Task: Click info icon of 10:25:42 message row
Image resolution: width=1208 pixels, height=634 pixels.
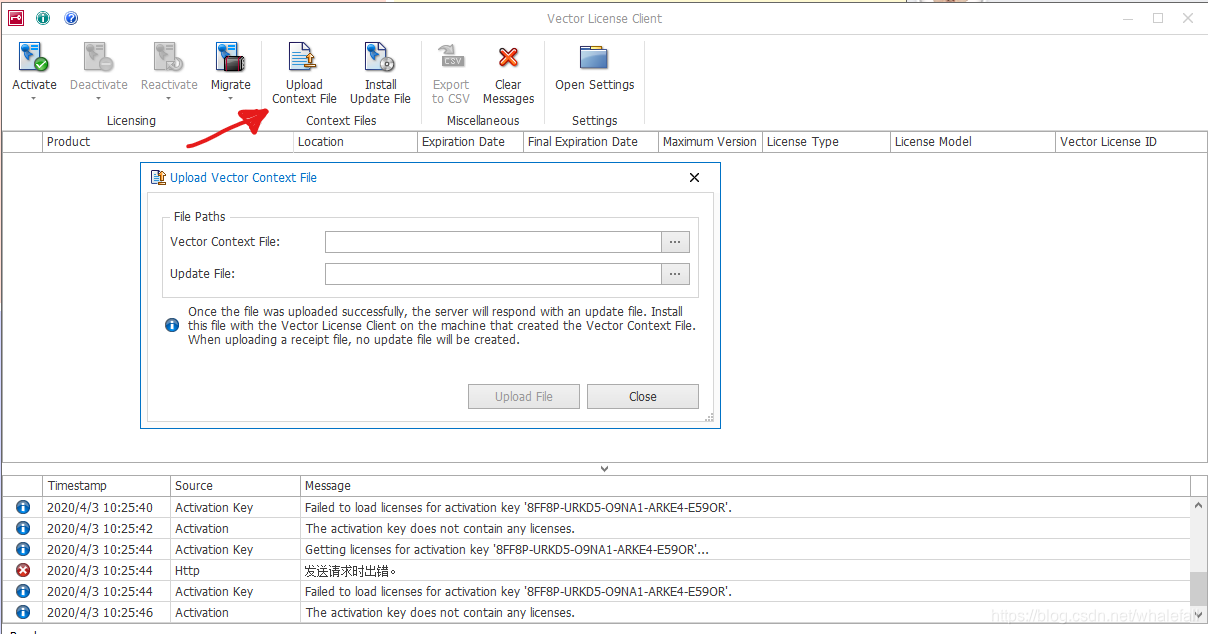Action: coord(23,528)
